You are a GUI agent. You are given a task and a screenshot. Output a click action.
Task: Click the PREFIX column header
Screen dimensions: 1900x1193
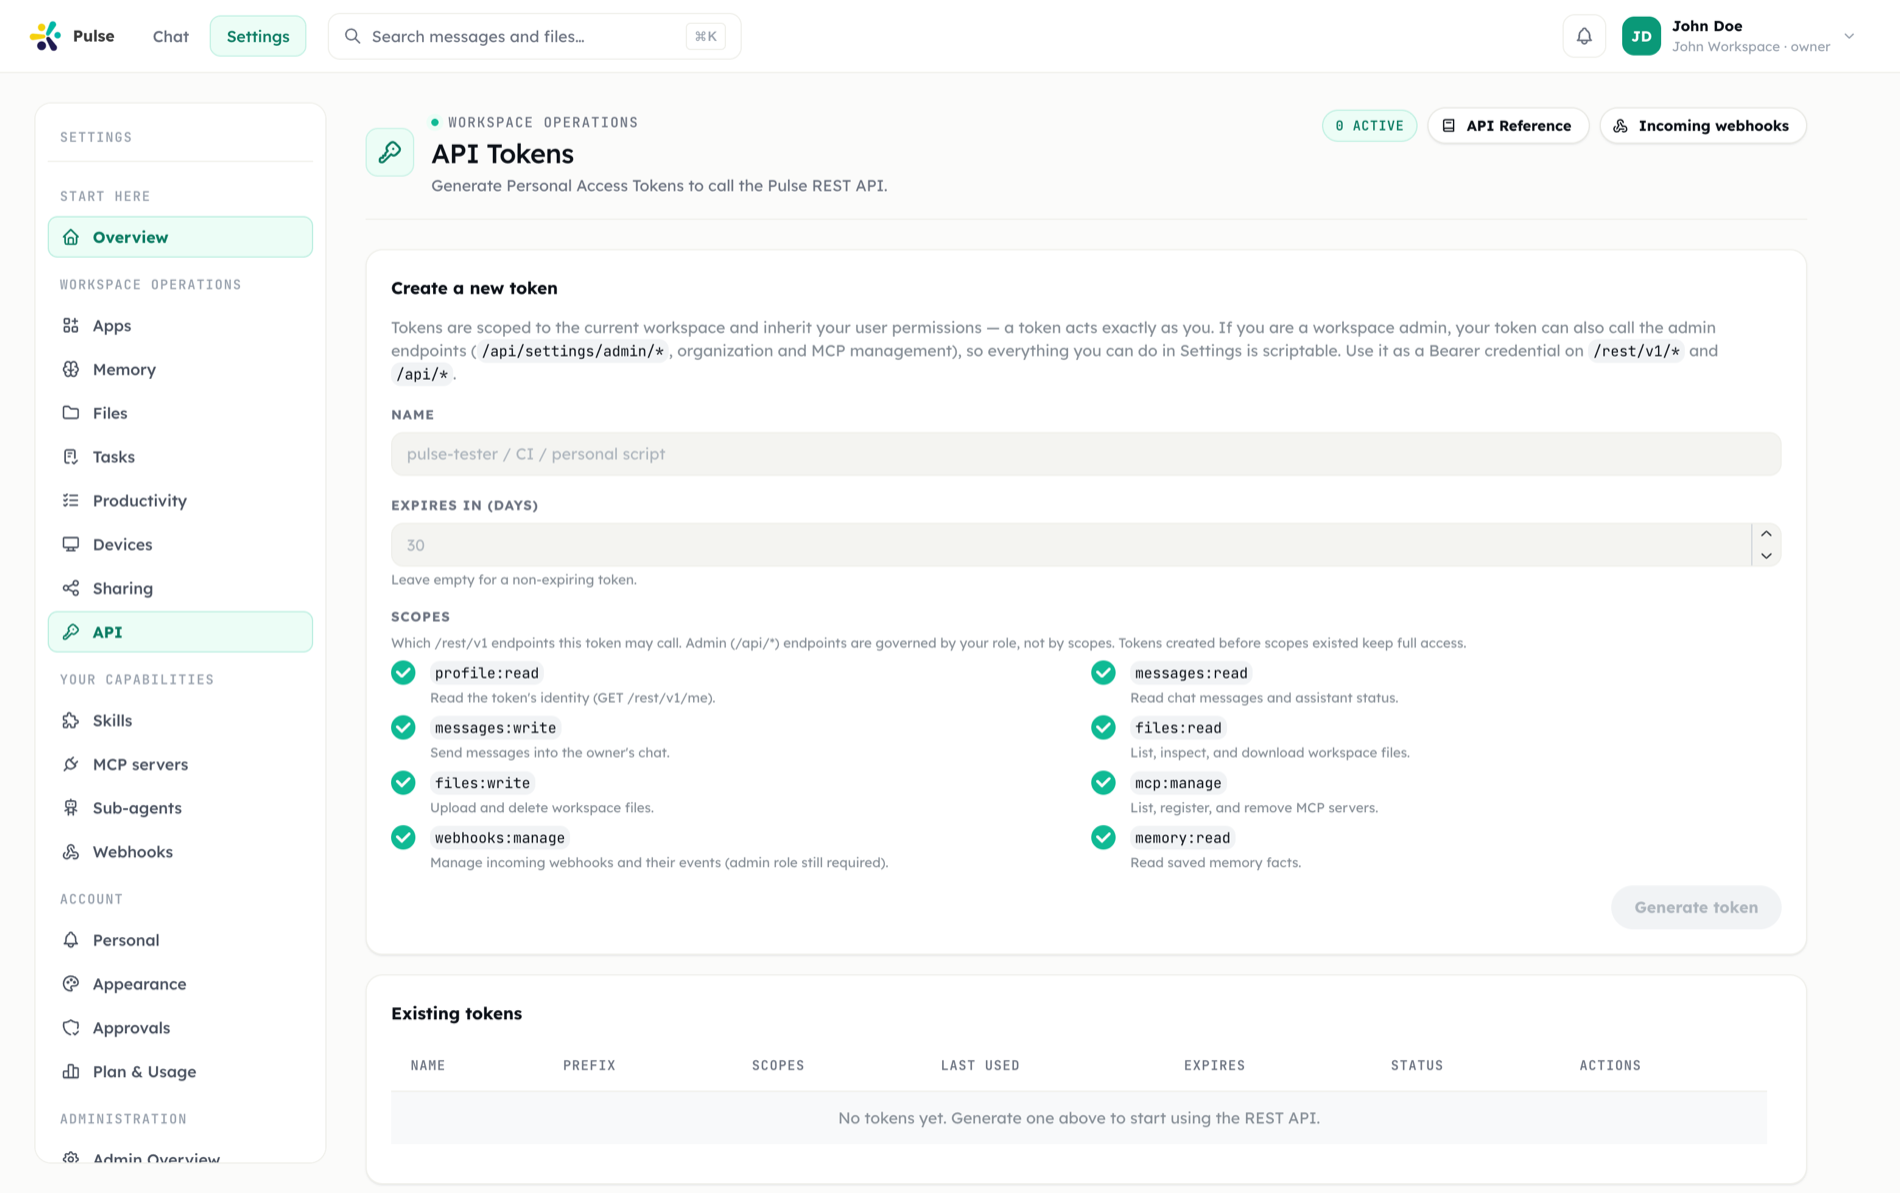pos(589,1066)
